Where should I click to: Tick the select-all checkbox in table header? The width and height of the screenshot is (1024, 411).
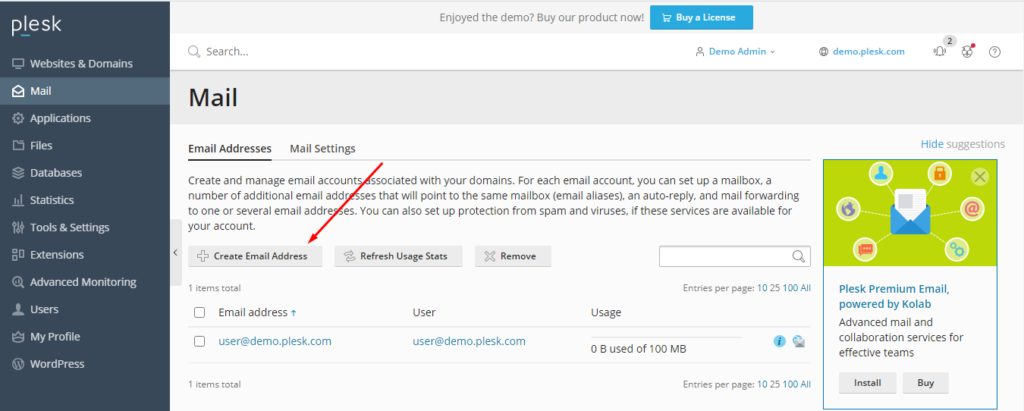(200, 312)
